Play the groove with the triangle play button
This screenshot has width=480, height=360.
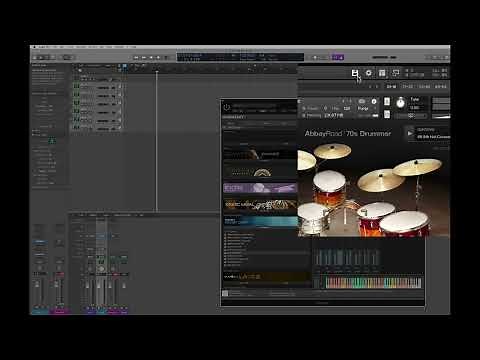[x=410, y=133]
